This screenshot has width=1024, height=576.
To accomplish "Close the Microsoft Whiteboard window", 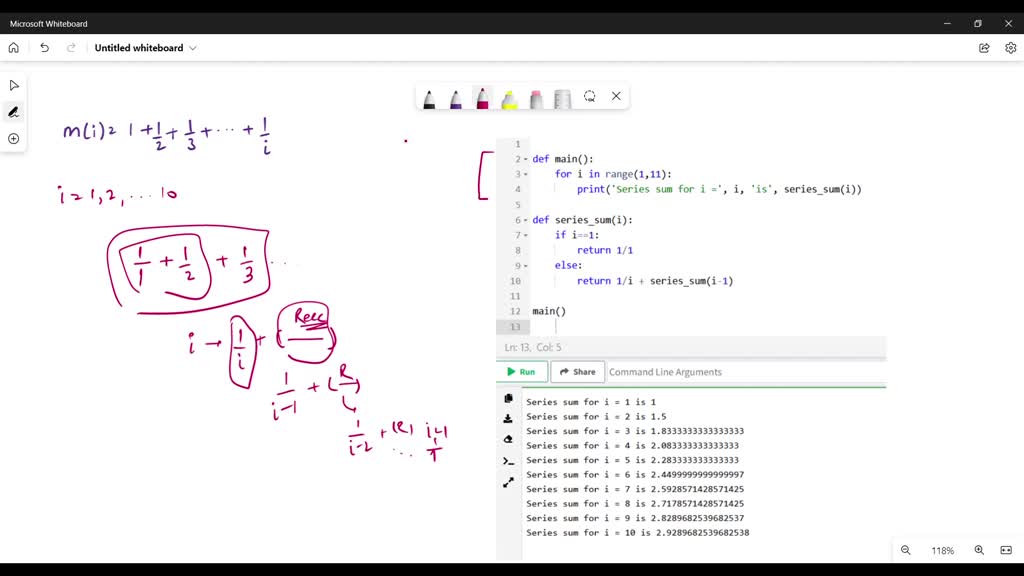I will click(x=1008, y=24).
